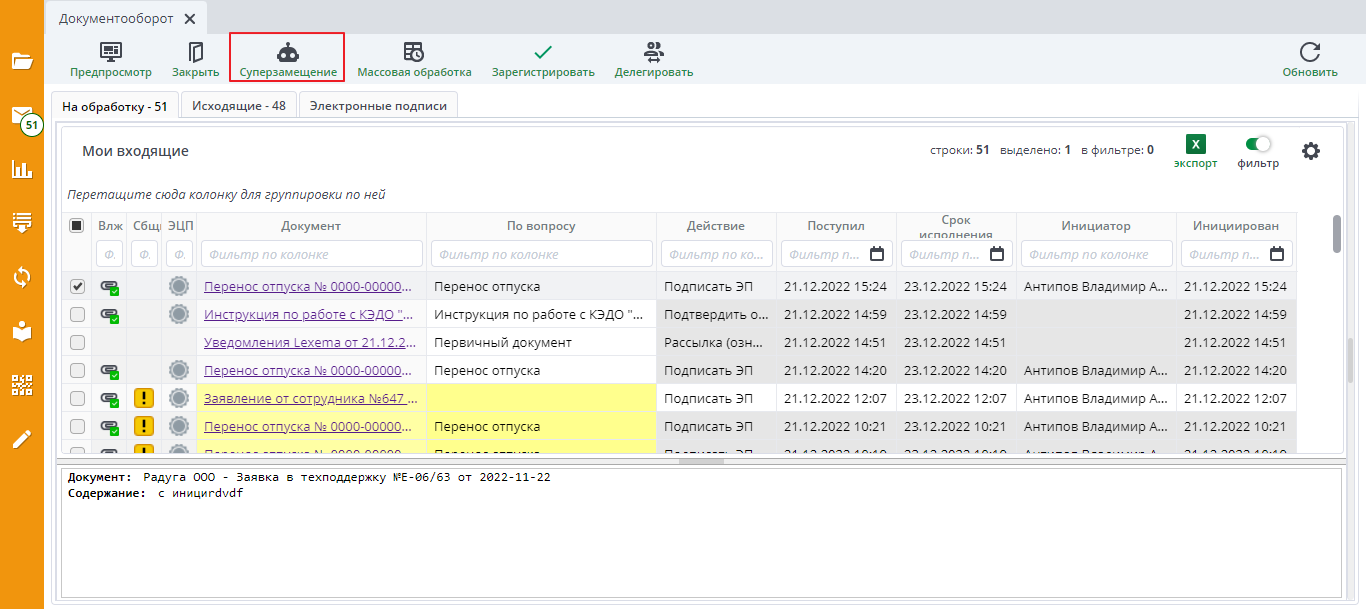Switch to Электронные подписи tab

point(378,105)
